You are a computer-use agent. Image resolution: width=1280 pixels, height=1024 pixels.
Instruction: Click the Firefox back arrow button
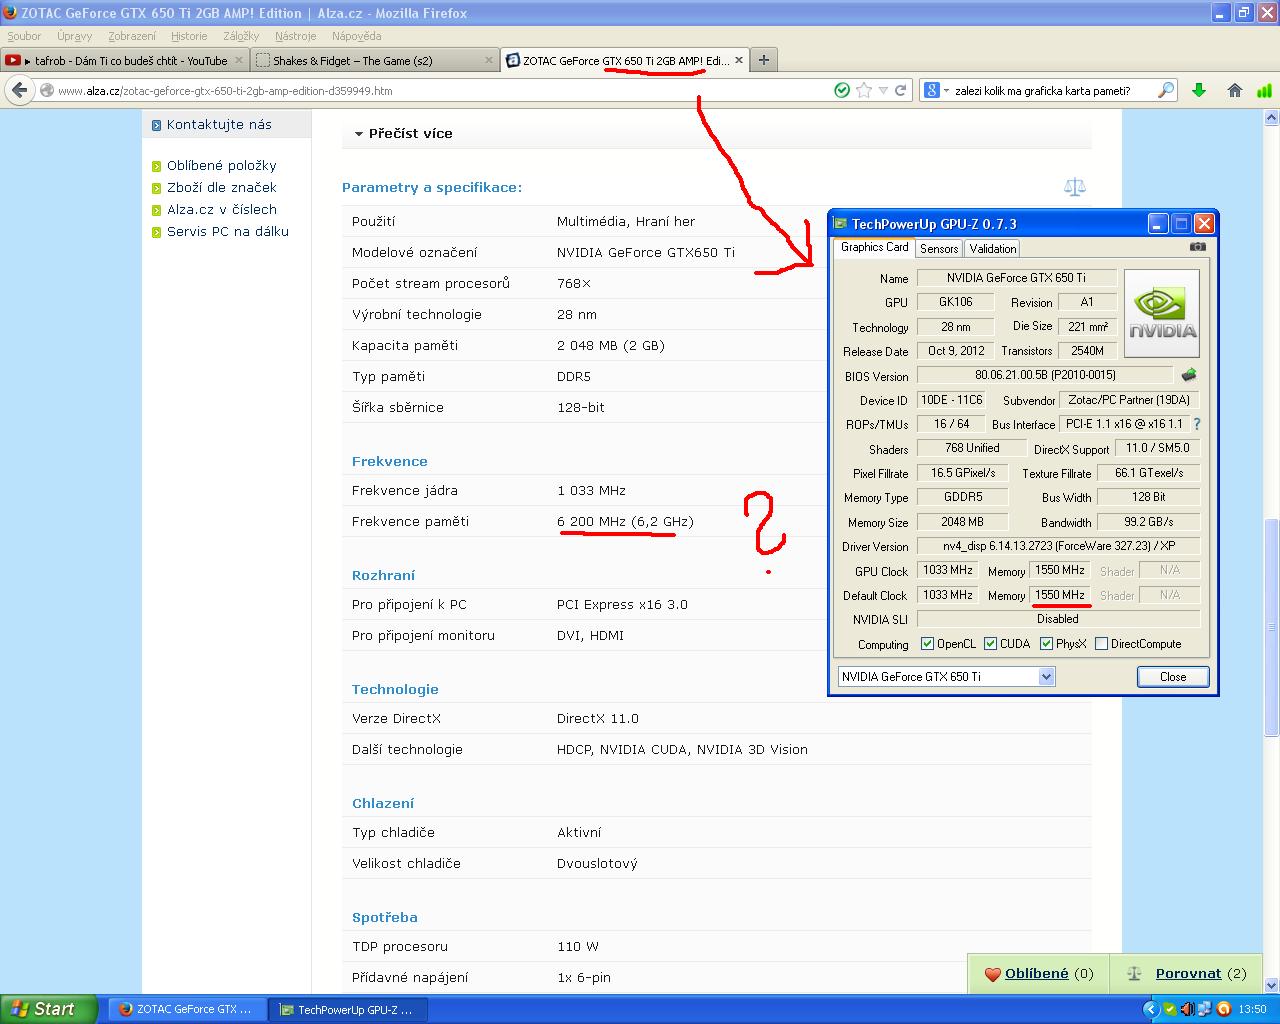click(x=19, y=90)
